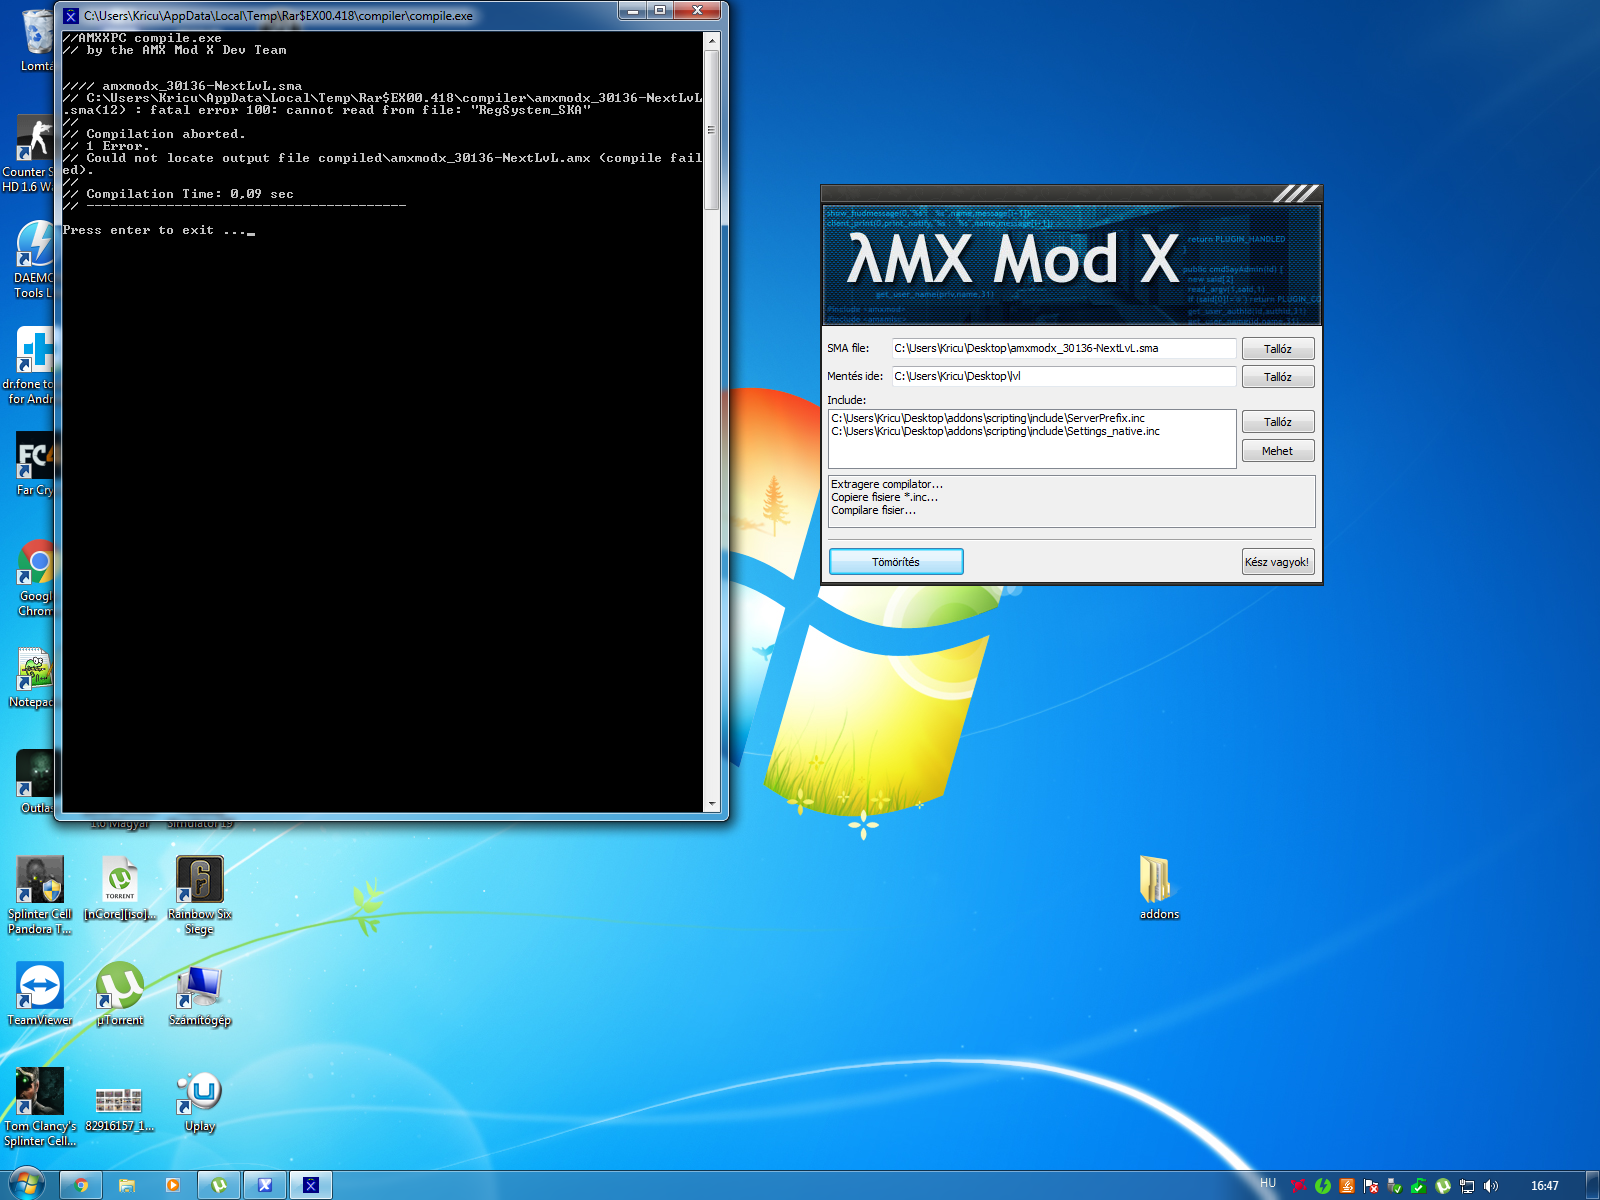Open Action Center flag tray icon
1600x1200 pixels.
[1371, 1186]
